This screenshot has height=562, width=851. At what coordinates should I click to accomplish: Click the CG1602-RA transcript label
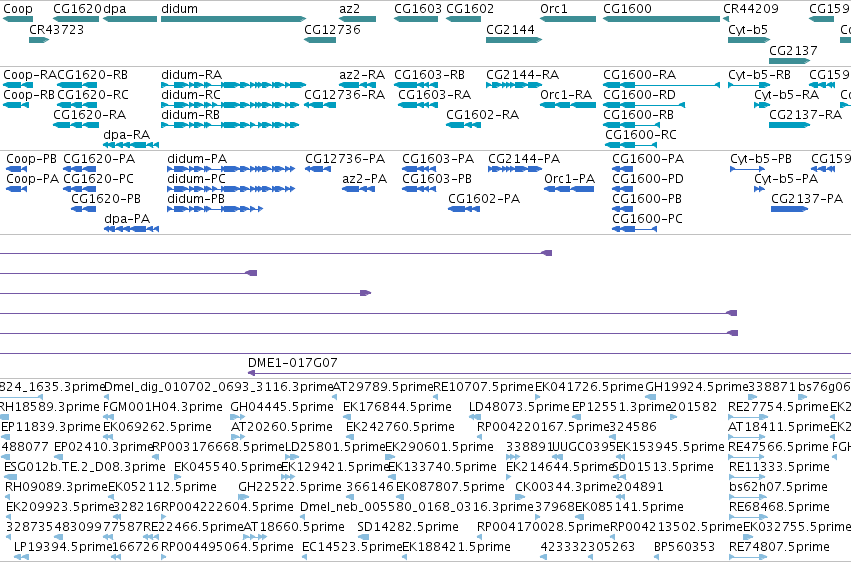(x=482, y=115)
